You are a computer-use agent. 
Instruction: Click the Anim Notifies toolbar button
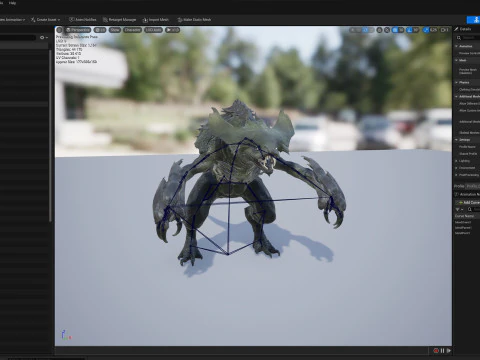pos(83,20)
